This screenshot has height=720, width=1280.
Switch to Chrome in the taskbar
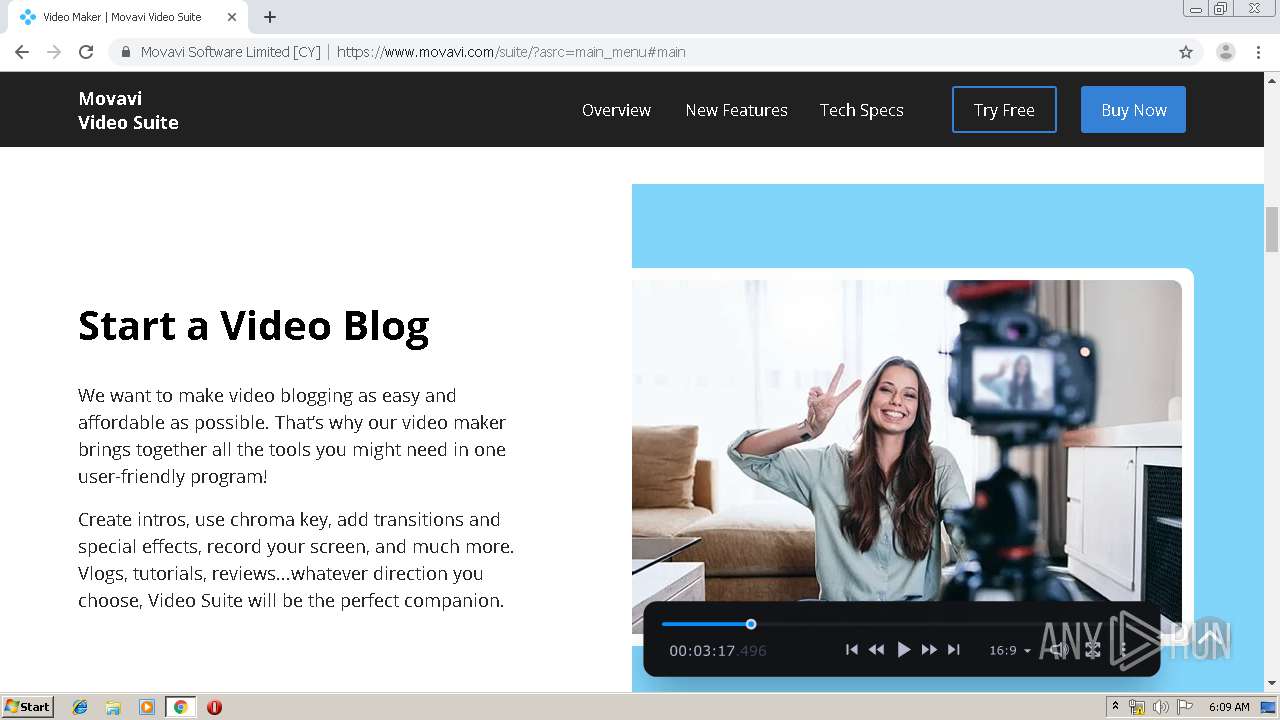tap(180, 707)
